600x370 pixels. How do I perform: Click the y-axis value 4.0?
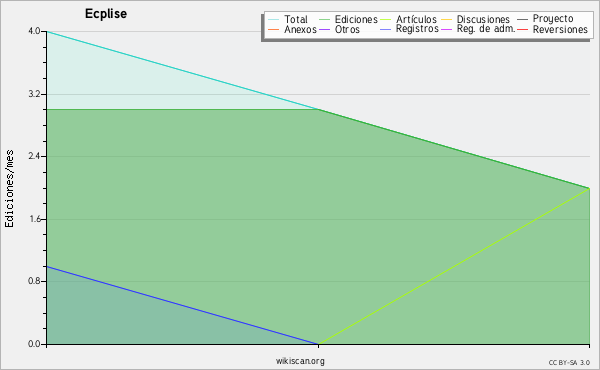pyautogui.click(x=34, y=31)
